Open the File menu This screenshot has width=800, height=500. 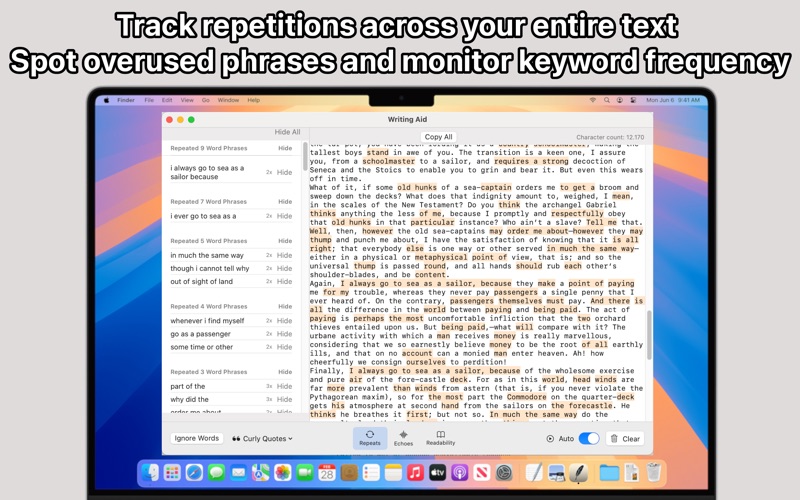coord(149,100)
